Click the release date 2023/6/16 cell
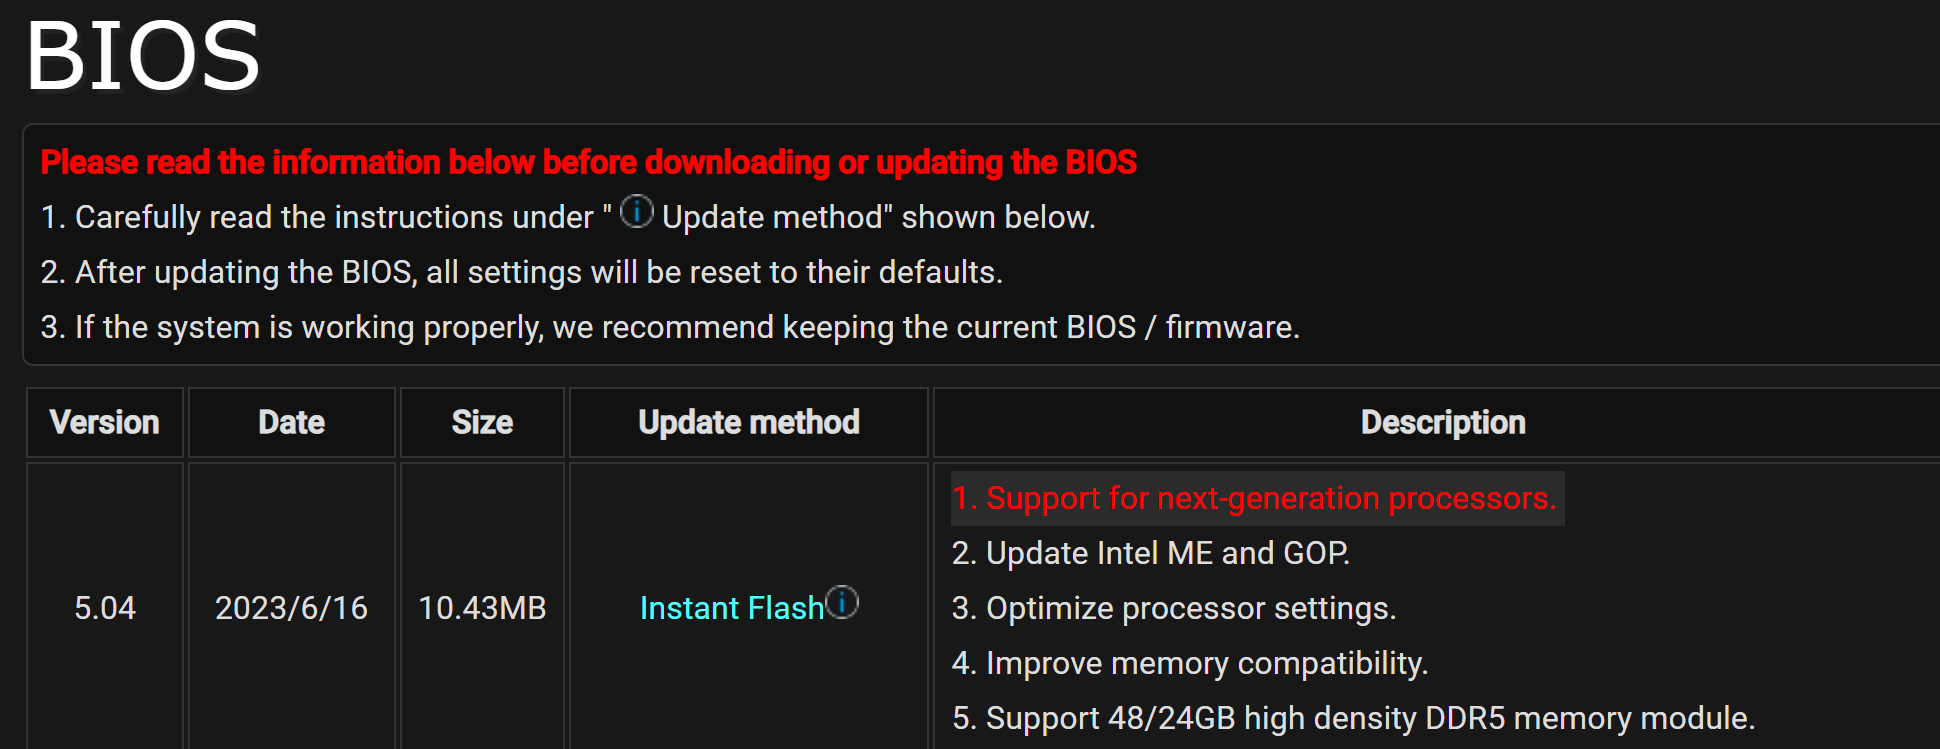This screenshot has width=1940, height=749. (291, 608)
